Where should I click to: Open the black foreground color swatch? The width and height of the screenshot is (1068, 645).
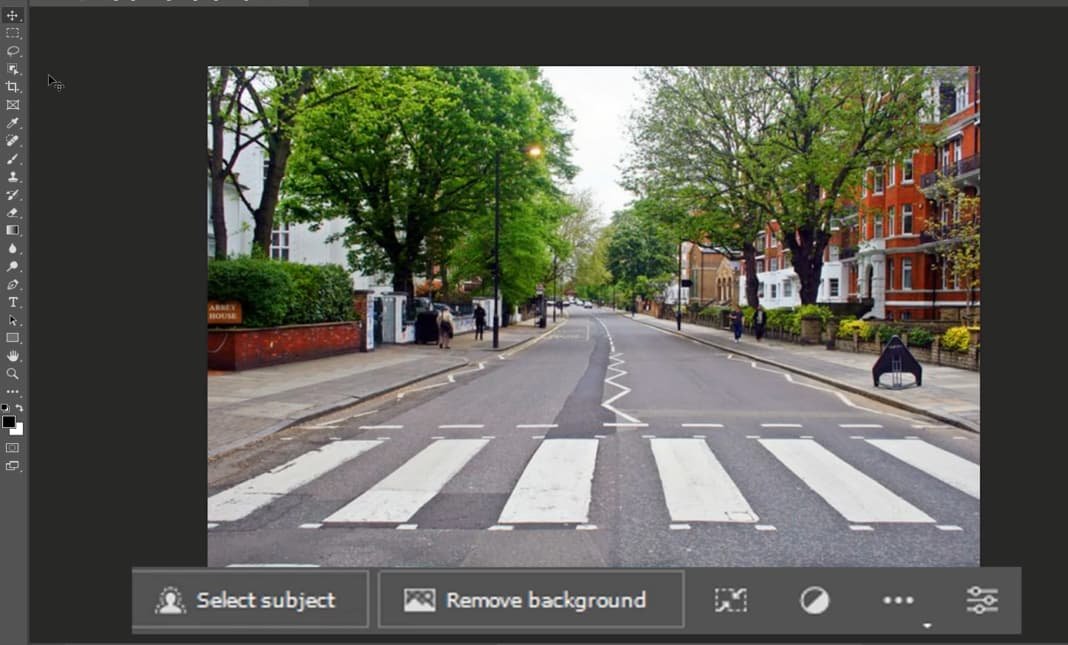tap(8, 422)
